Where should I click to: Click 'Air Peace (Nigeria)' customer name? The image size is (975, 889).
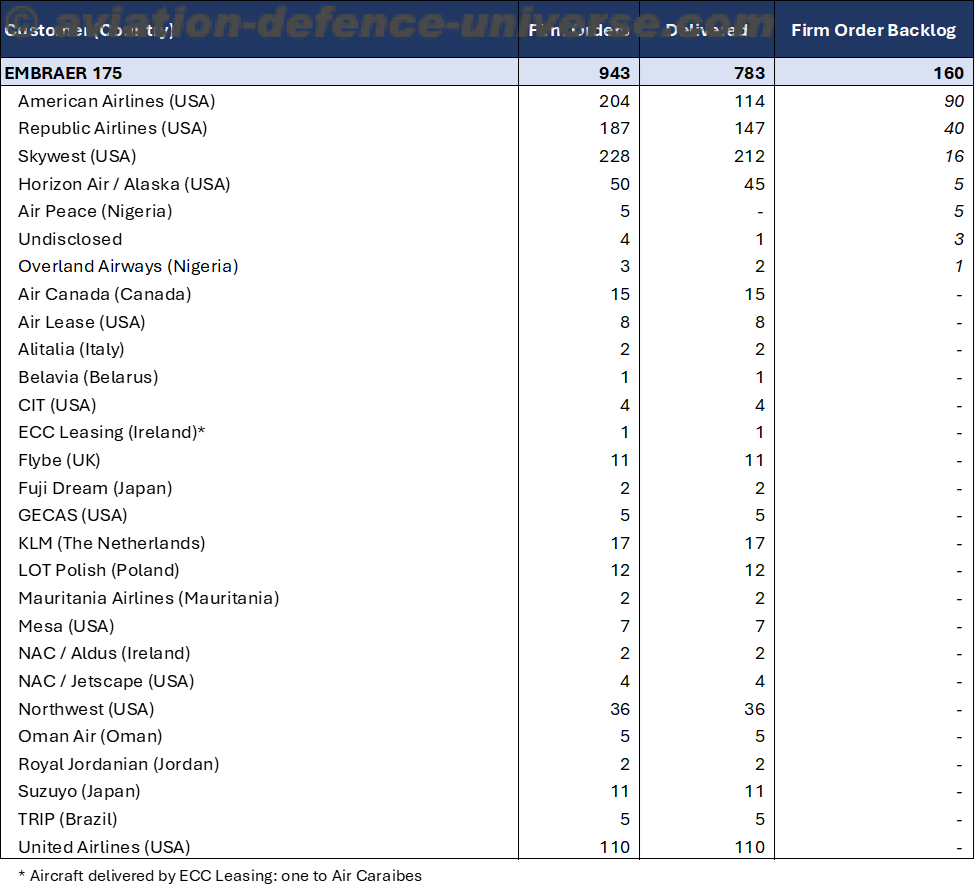pos(95,211)
